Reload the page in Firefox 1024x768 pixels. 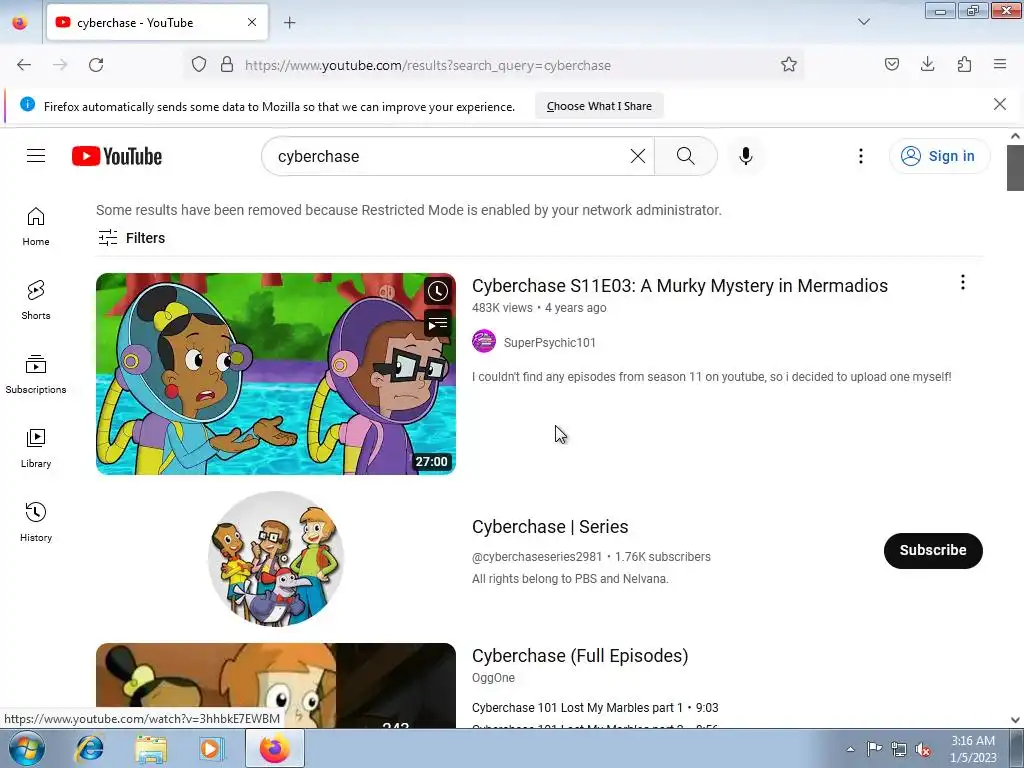96,65
